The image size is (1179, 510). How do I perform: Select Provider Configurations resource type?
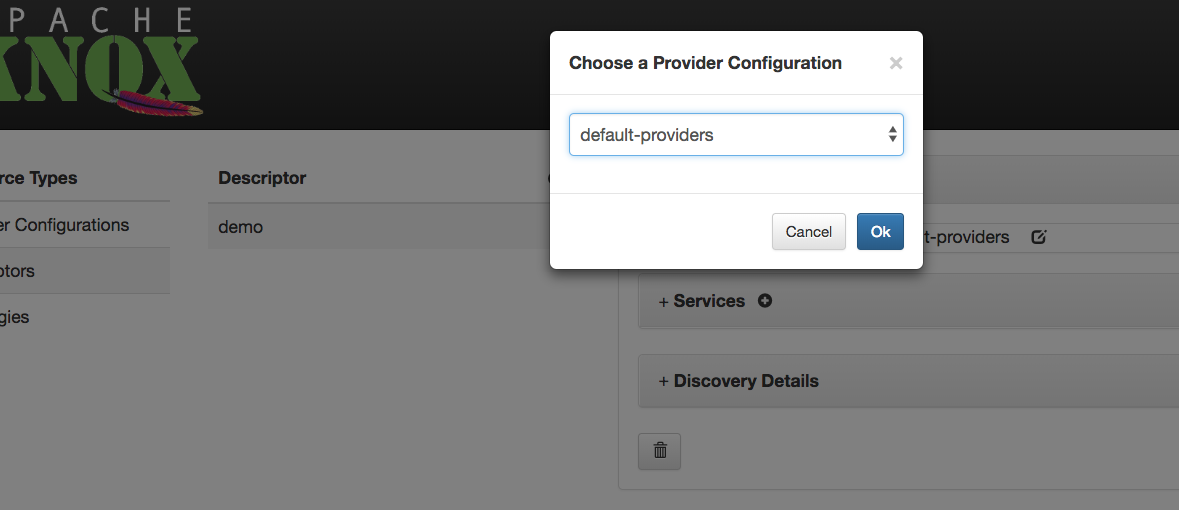pos(65,225)
